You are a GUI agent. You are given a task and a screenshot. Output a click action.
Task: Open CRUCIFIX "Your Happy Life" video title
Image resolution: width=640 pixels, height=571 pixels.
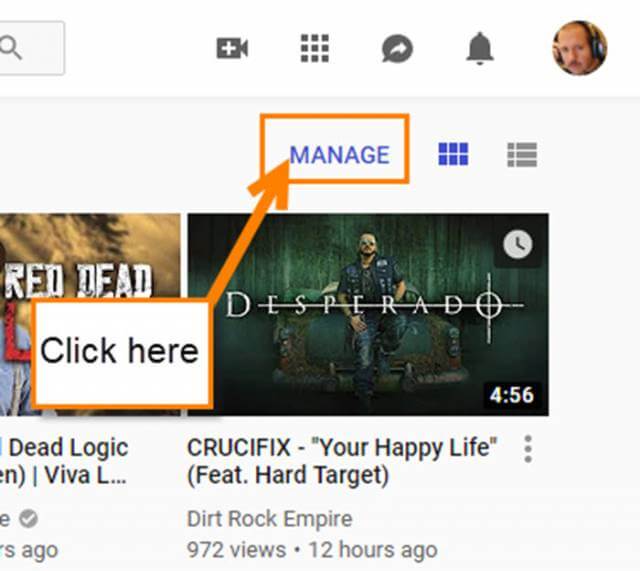tap(342, 461)
